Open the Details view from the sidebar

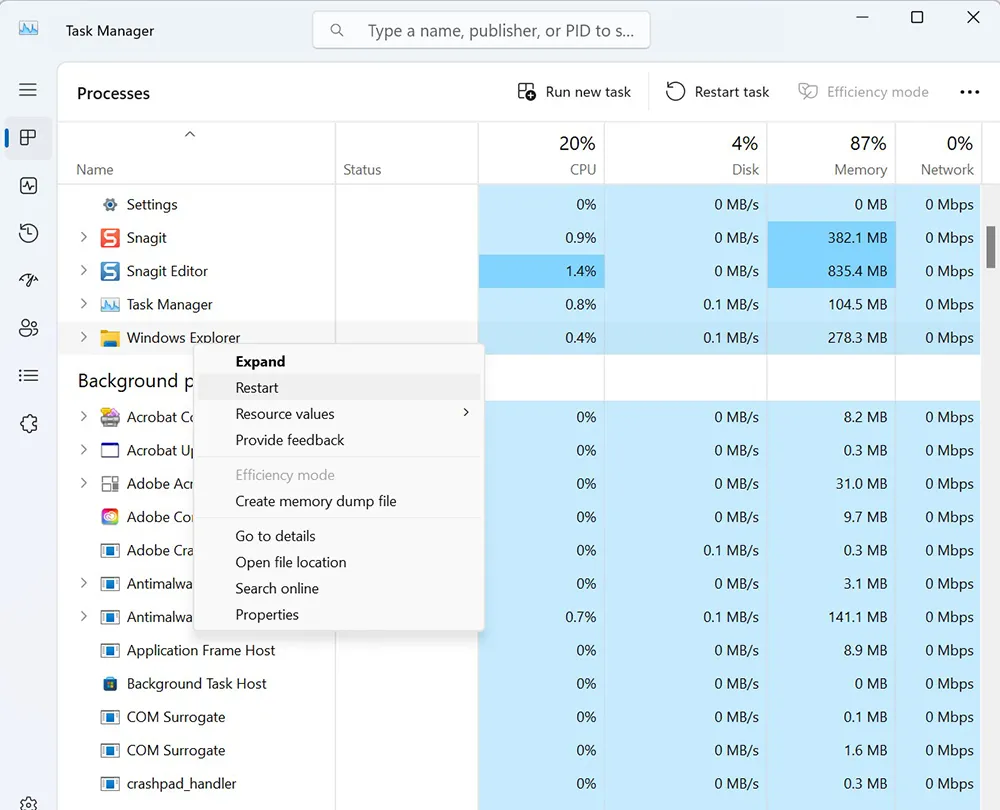point(28,375)
